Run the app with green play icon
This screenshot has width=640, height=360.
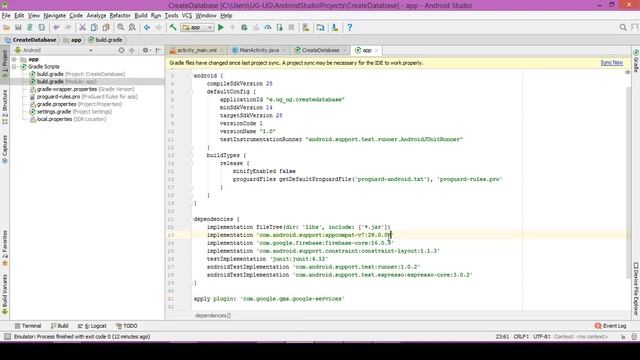tap(221, 27)
